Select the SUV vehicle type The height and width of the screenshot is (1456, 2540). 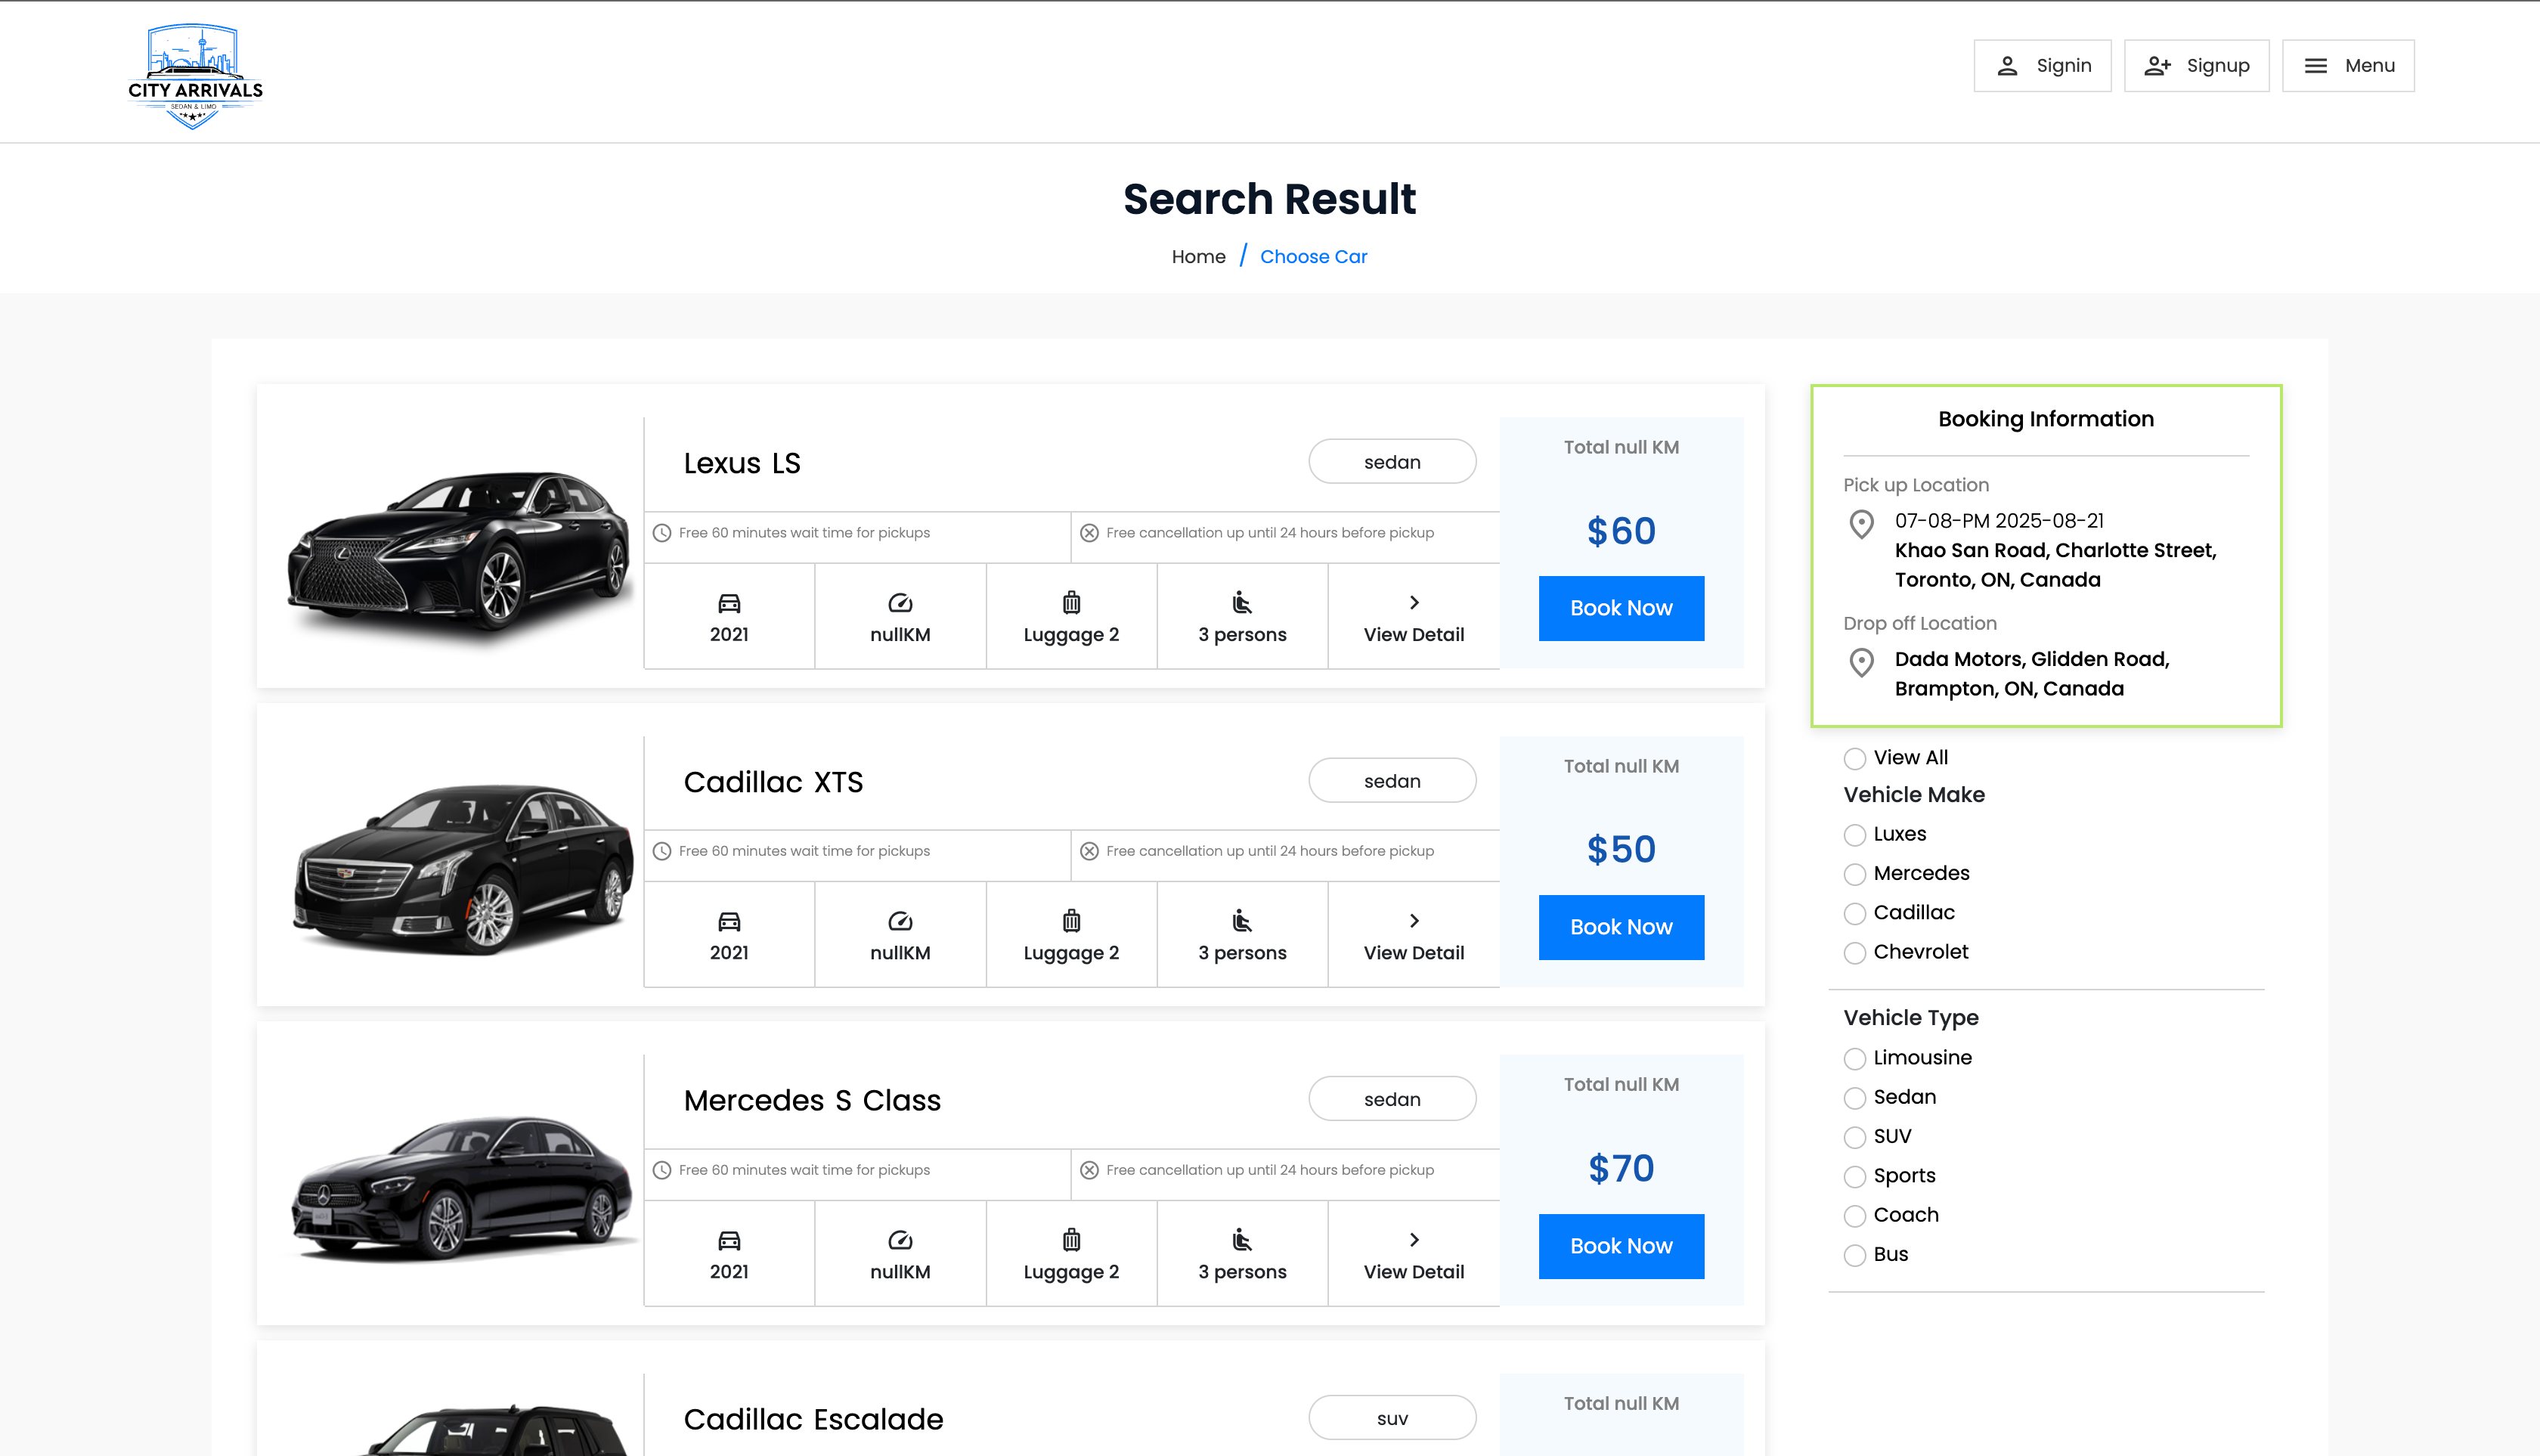coord(1855,1137)
